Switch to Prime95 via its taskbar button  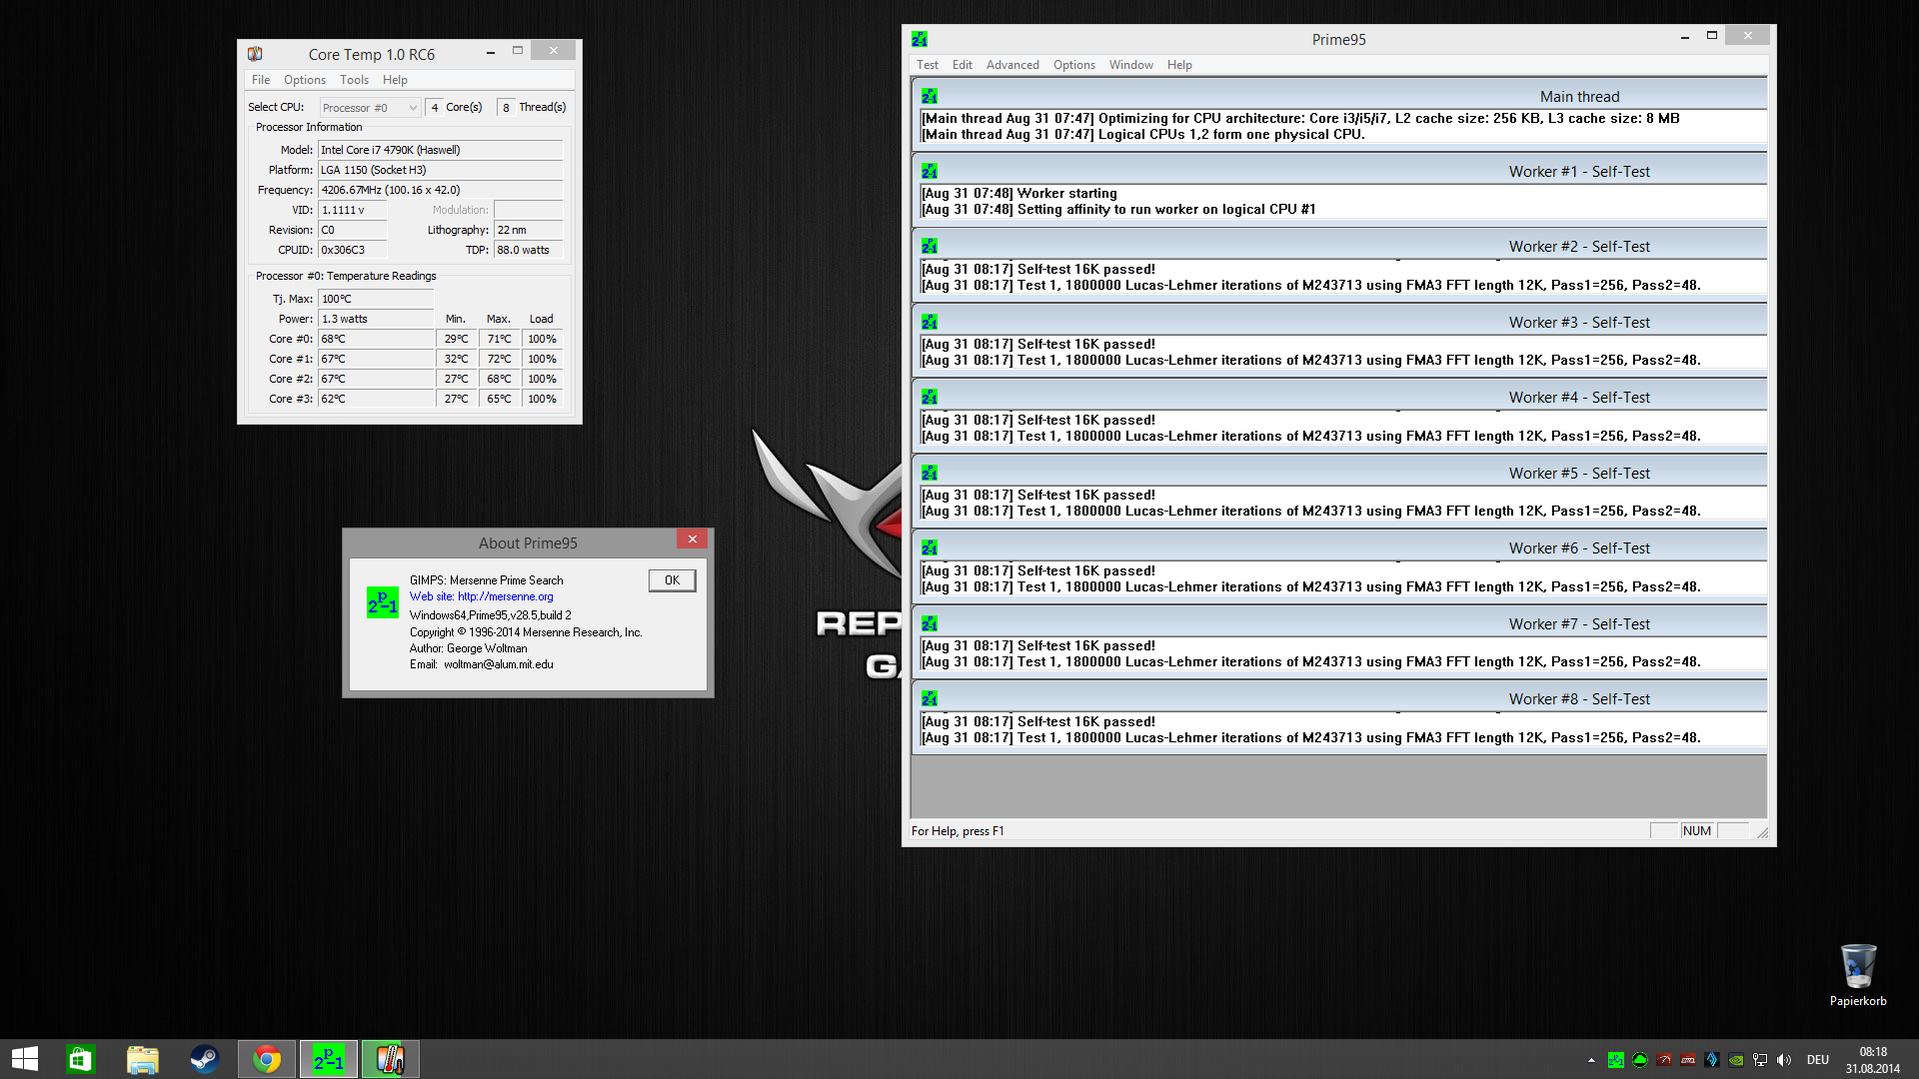pos(328,1059)
